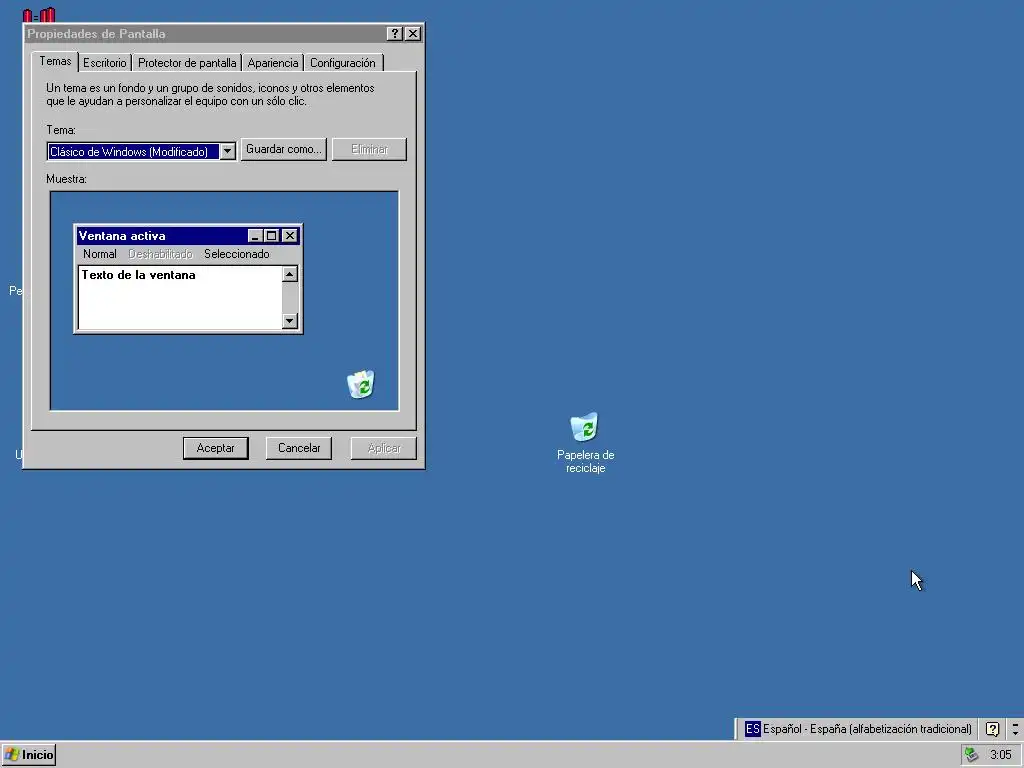Click the Ventana activa preview close button
This screenshot has height=768, width=1024.
click(290, 236)
